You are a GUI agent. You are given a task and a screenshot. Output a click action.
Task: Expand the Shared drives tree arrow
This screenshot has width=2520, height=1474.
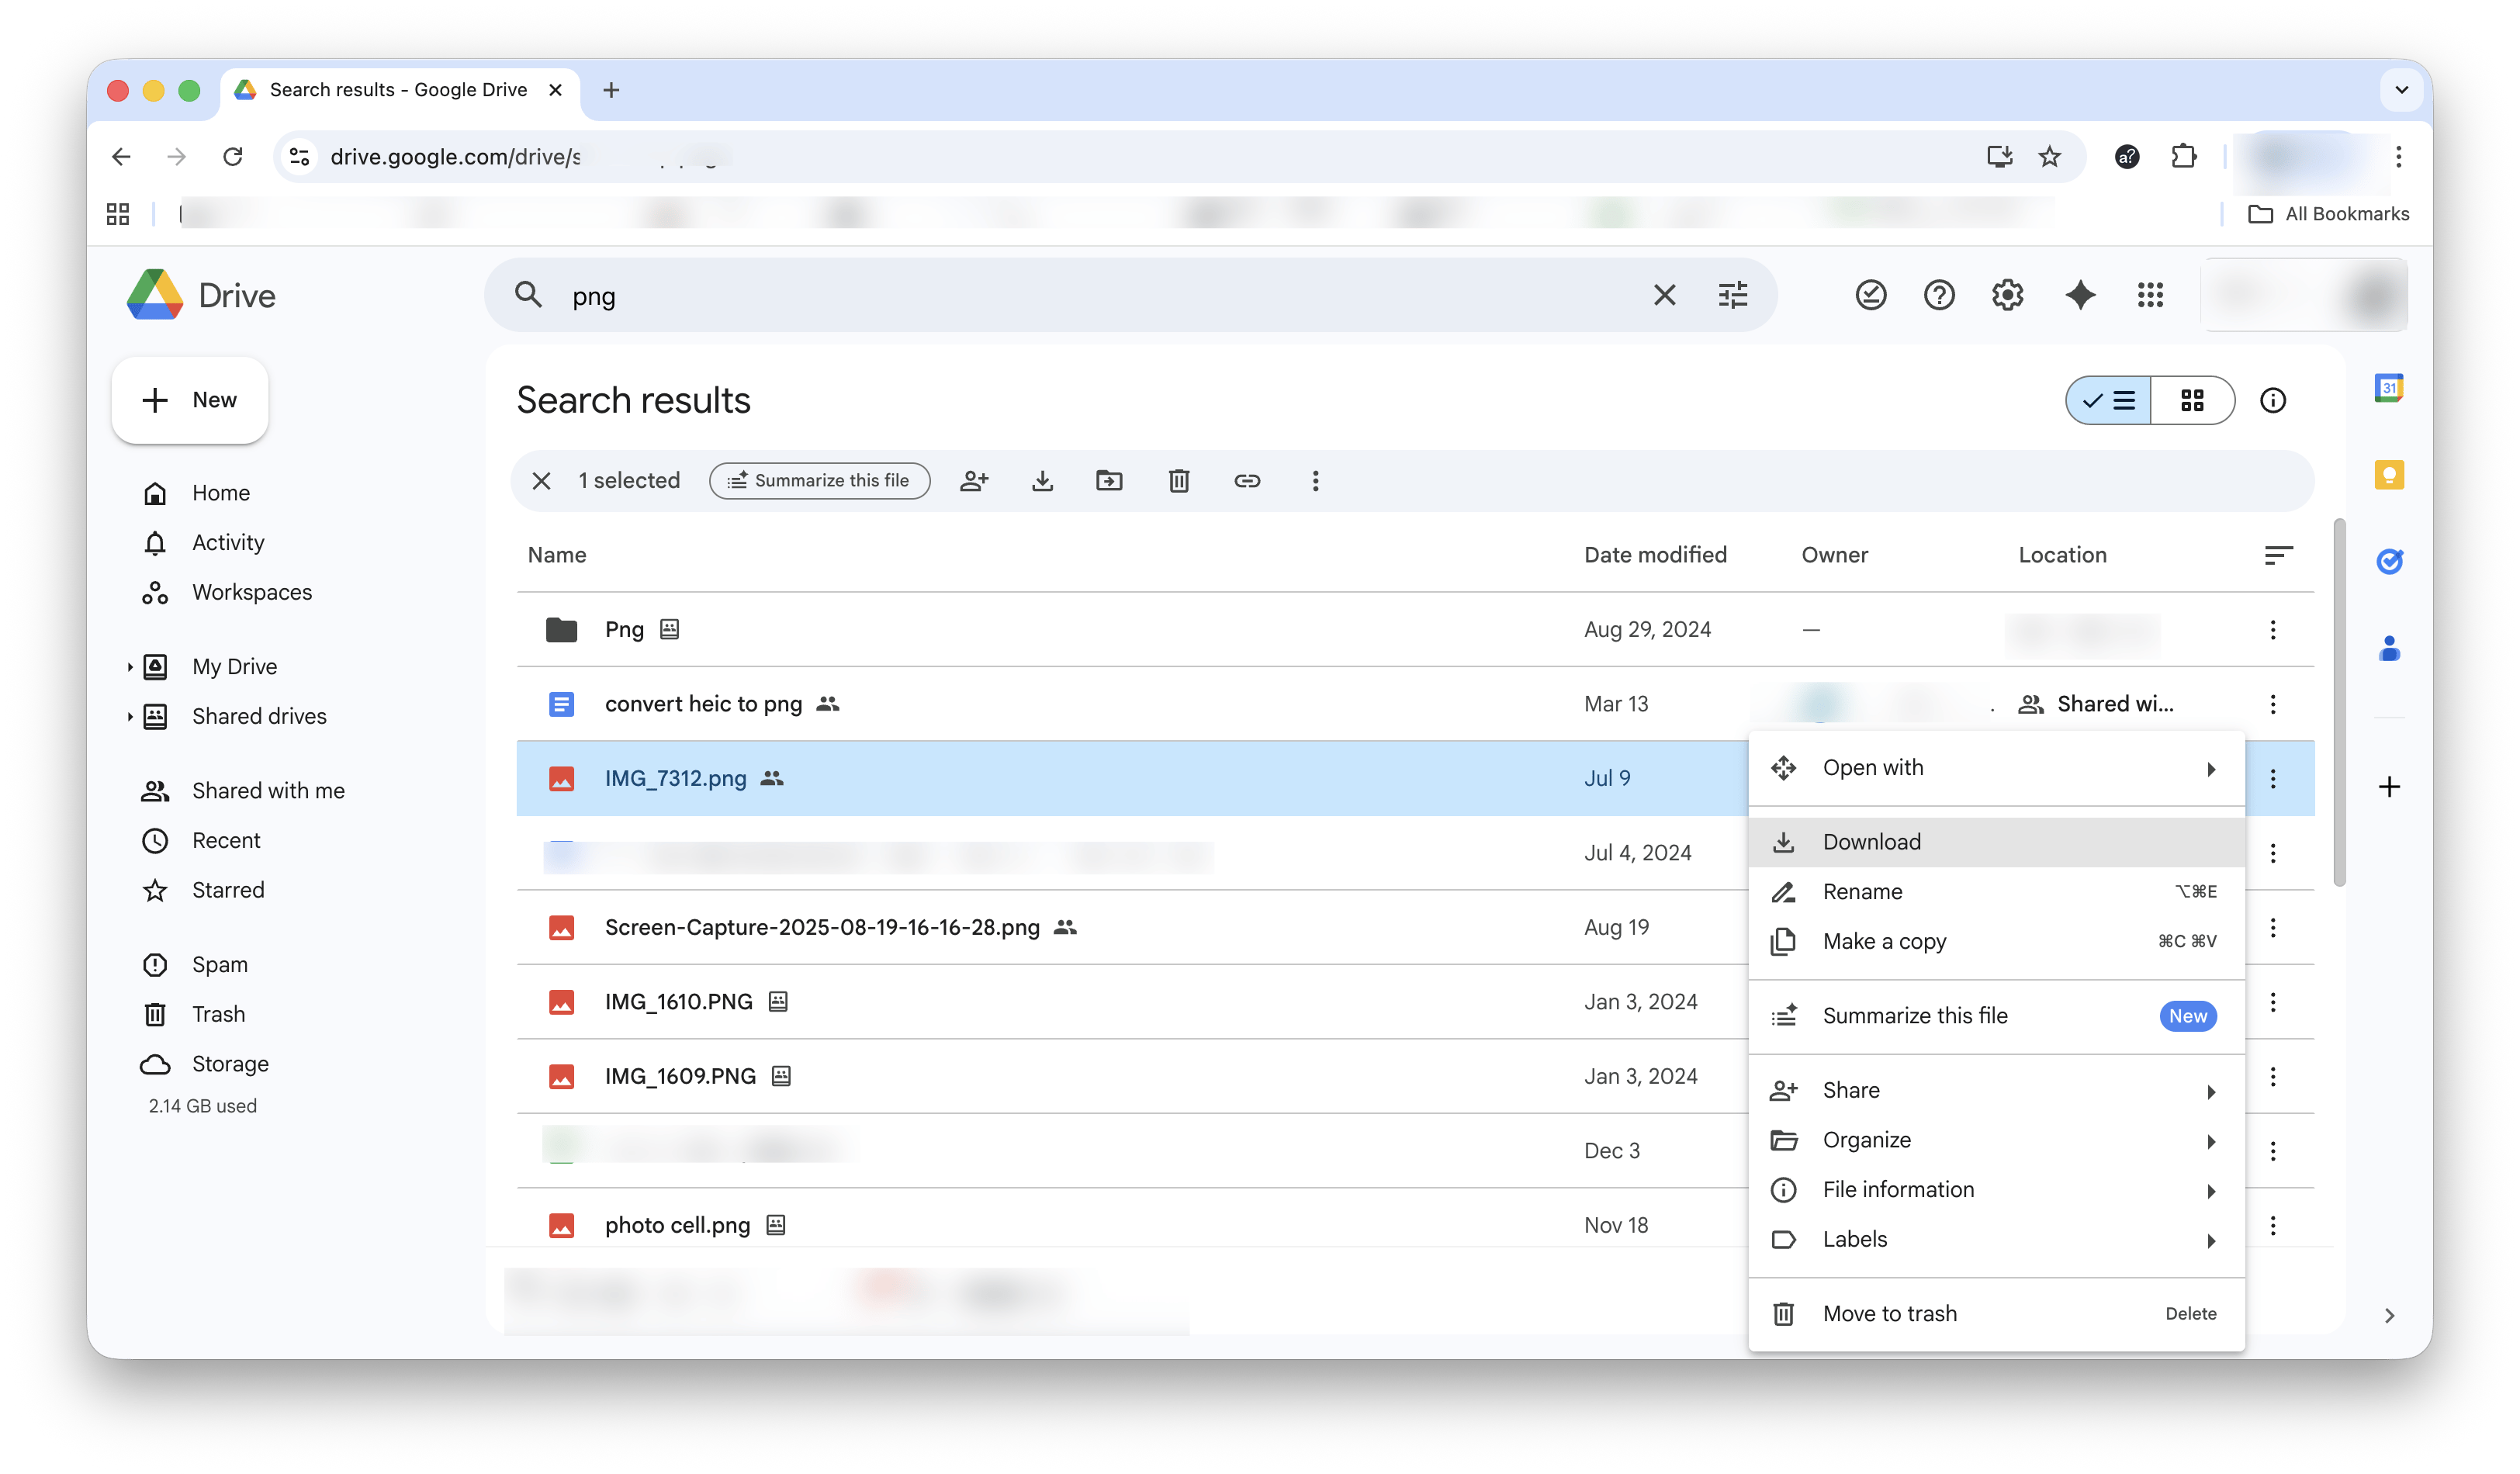click(130, 716)
